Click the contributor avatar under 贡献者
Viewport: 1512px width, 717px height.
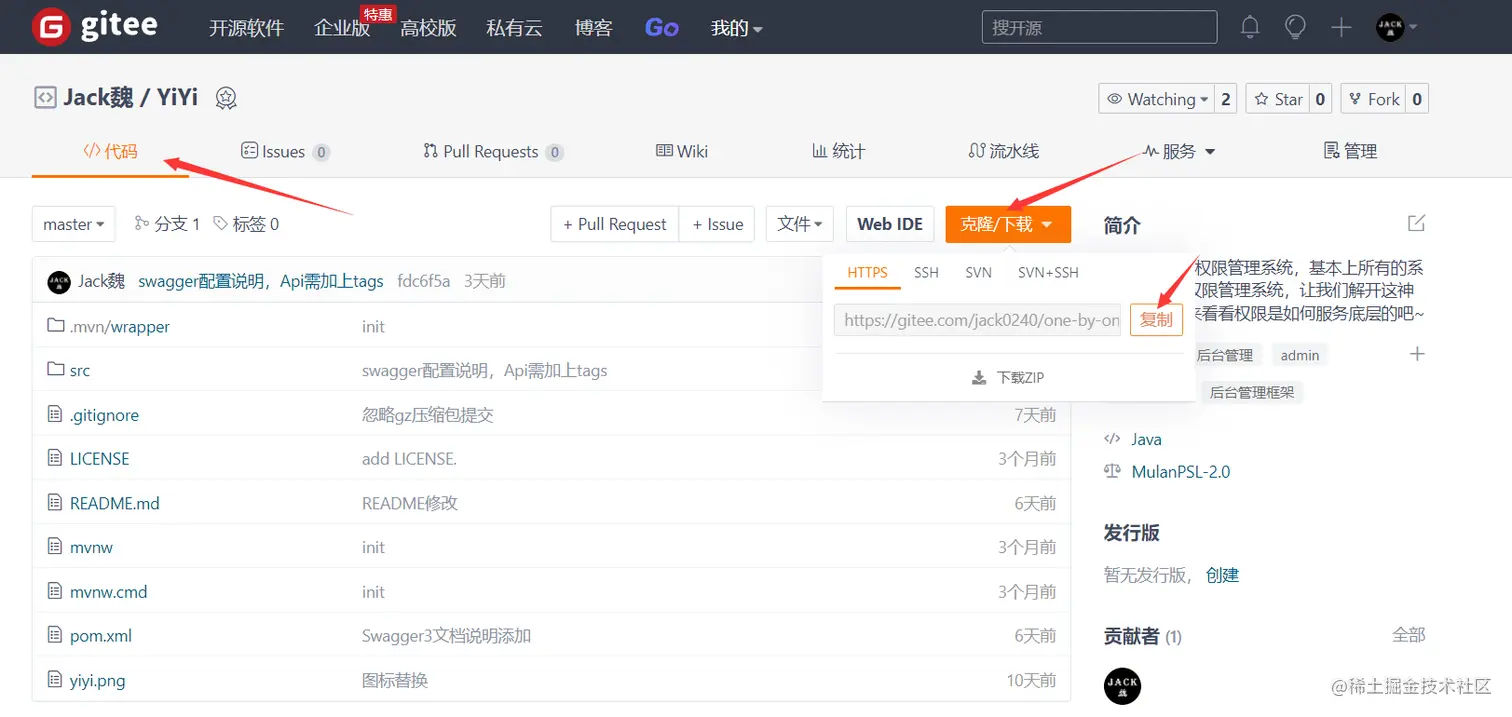[x=1122, y=686]
